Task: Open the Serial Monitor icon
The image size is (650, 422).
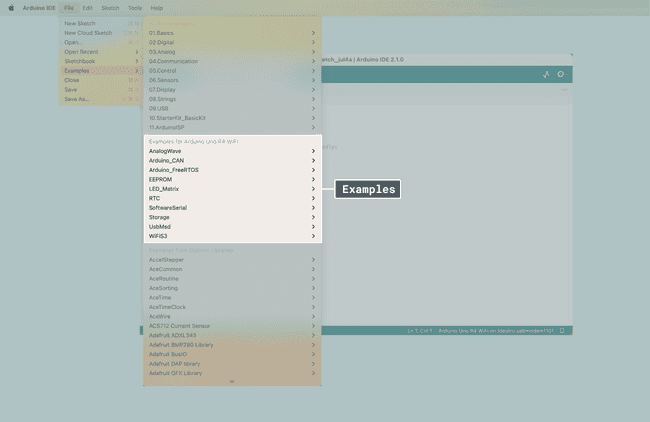Action: [x=561, y=74]
